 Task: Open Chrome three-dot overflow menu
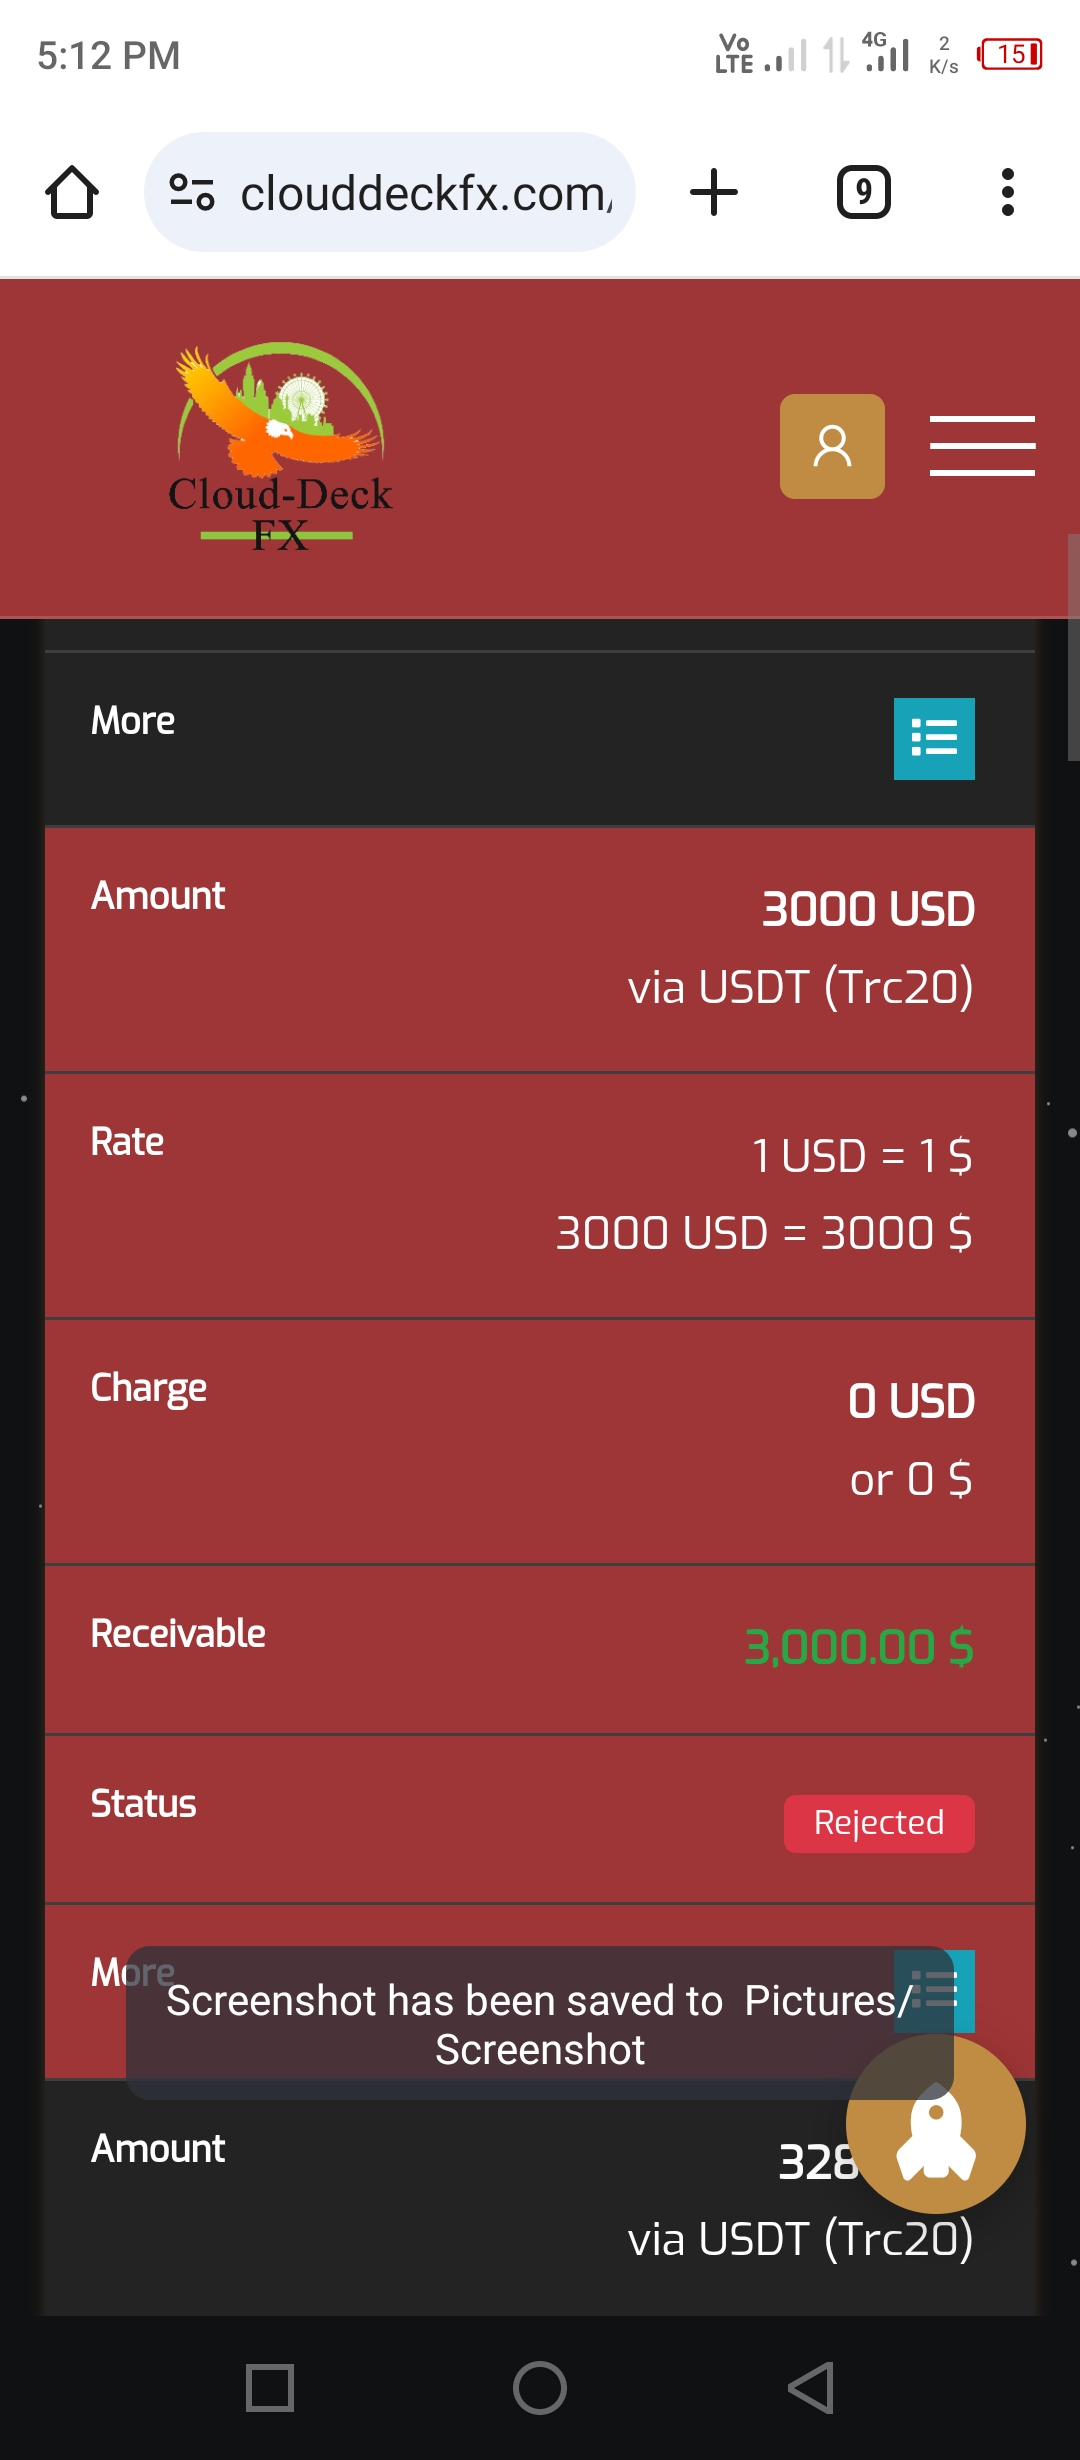click(x=1007, y=192)
